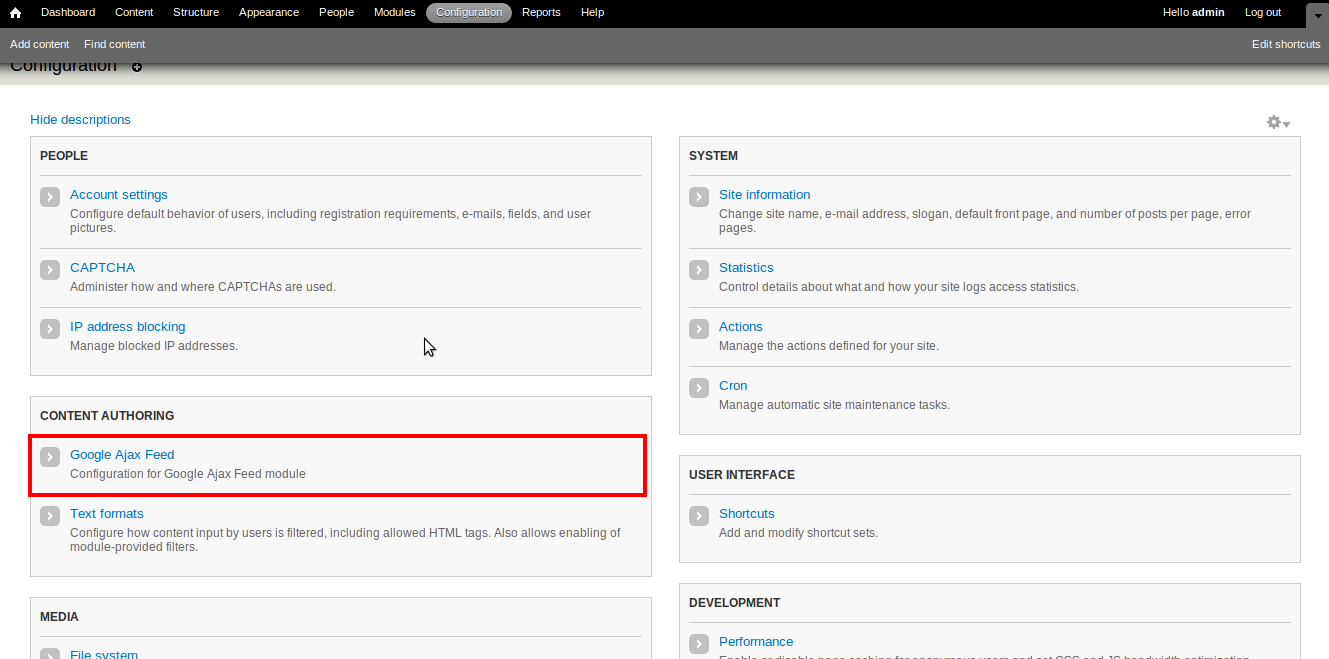Log out of the site

click(1263, 12)
